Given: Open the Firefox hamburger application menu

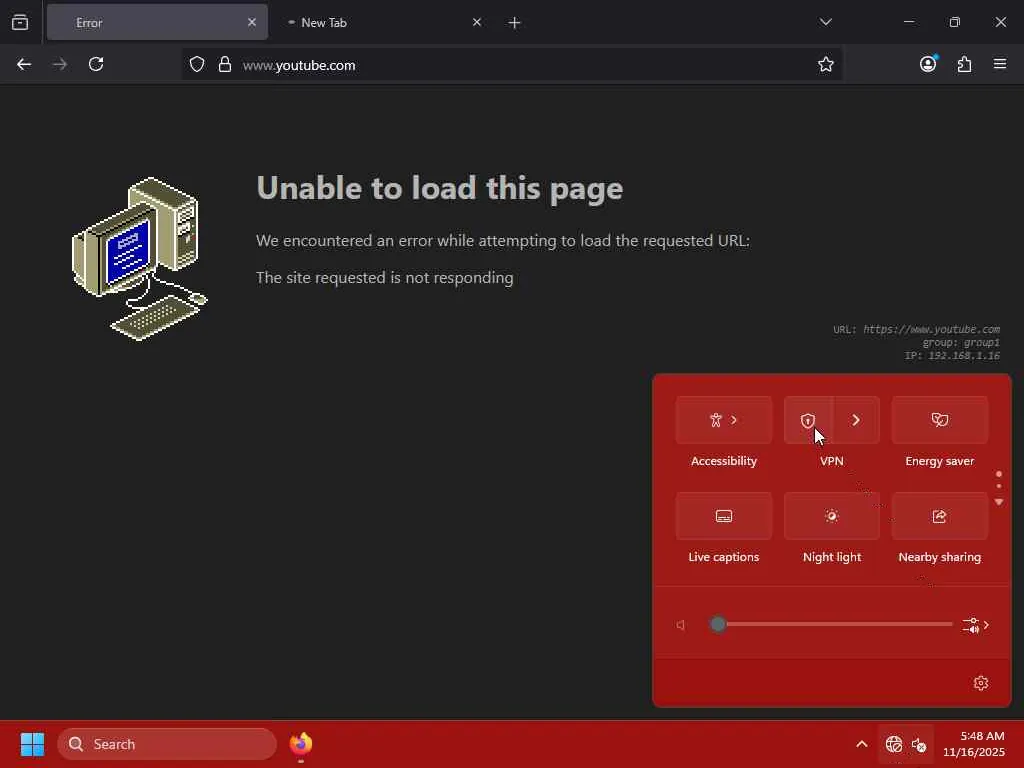Looking at the screenshot, I should tap(1000, 64).
